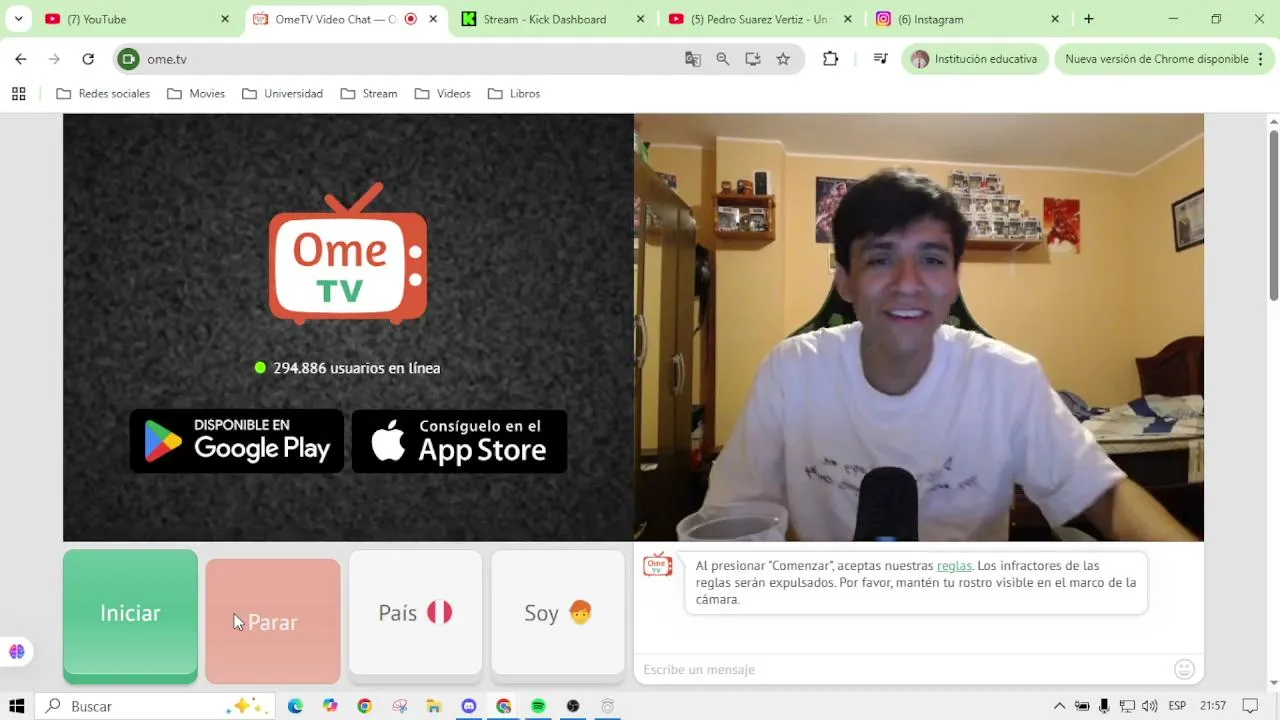Click the ESP language indicator

point(1177,706)
